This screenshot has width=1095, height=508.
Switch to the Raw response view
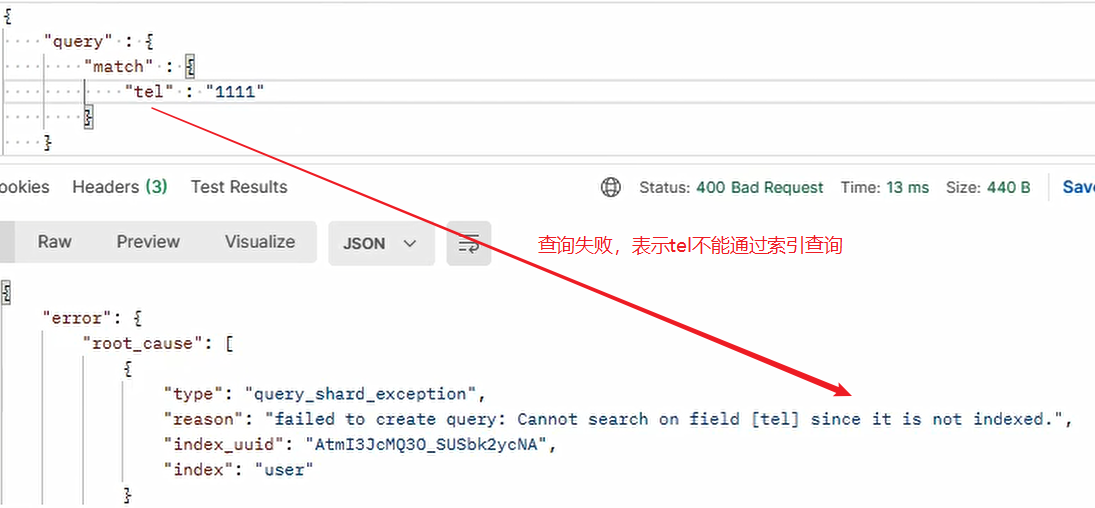54,242
